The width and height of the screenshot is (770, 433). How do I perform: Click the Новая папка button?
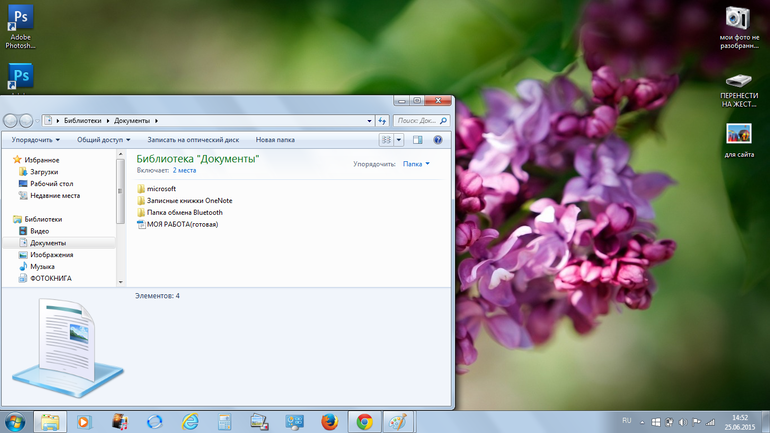point(275,140)
